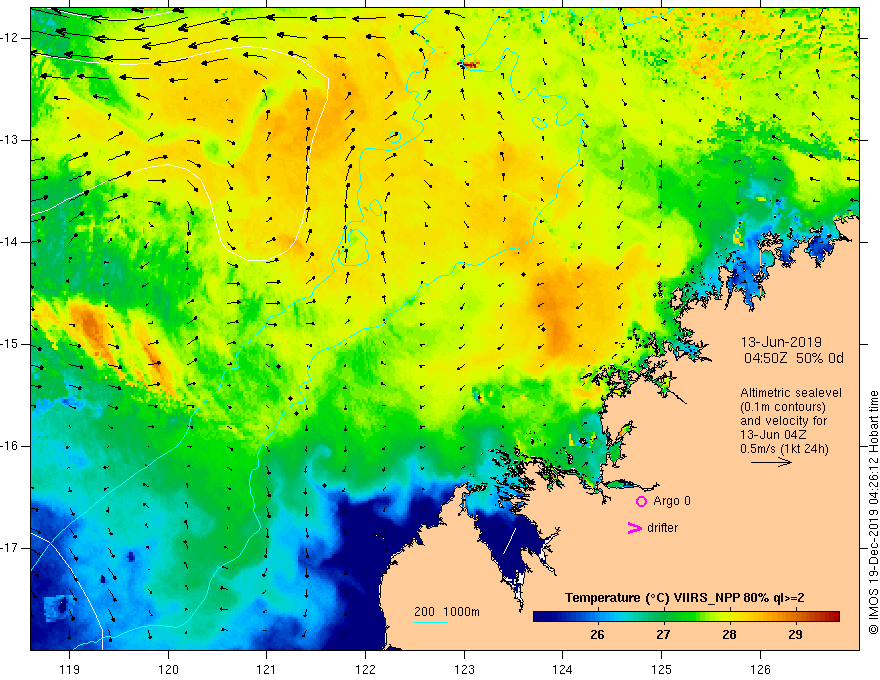This screenshot has width=880, height=680.
Task: Click the longitude 122 axis label
Action: click(x=365, y=669)
